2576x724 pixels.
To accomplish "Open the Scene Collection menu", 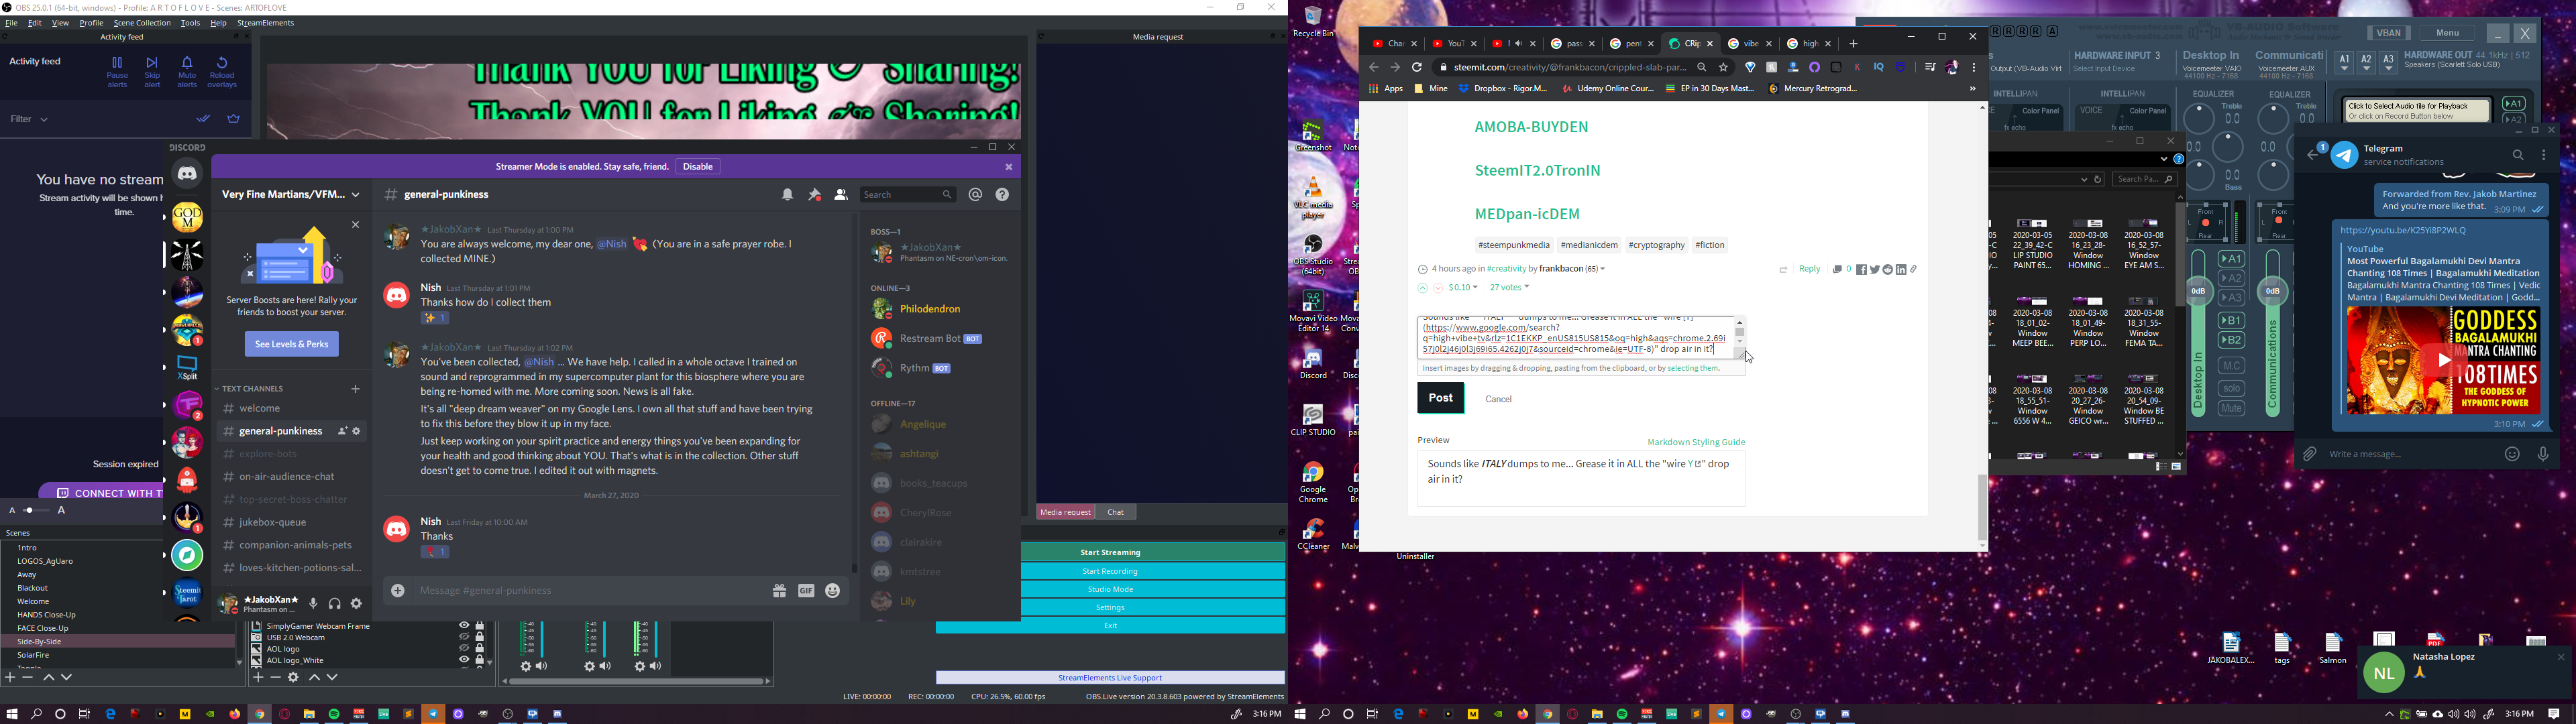I will (142, 23).
